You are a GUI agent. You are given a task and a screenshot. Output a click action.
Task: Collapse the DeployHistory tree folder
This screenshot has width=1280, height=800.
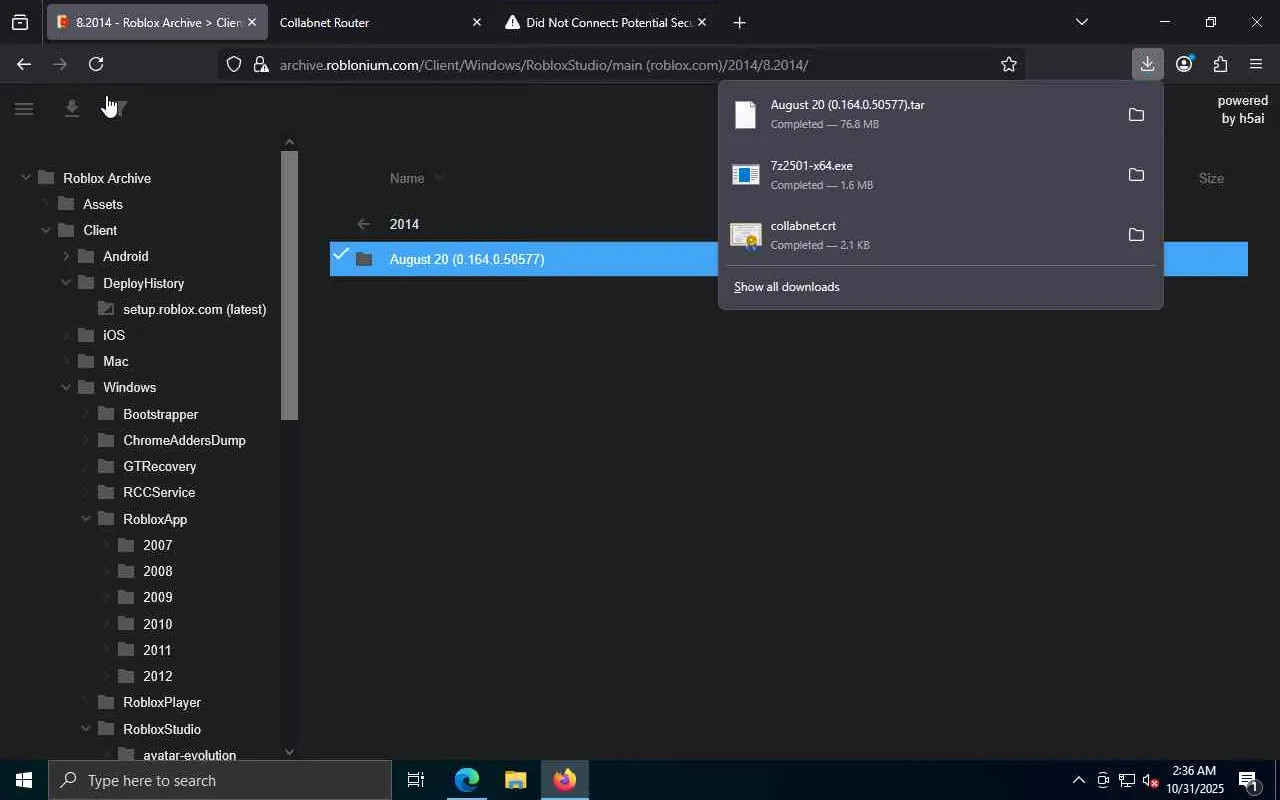pos(66,283)
